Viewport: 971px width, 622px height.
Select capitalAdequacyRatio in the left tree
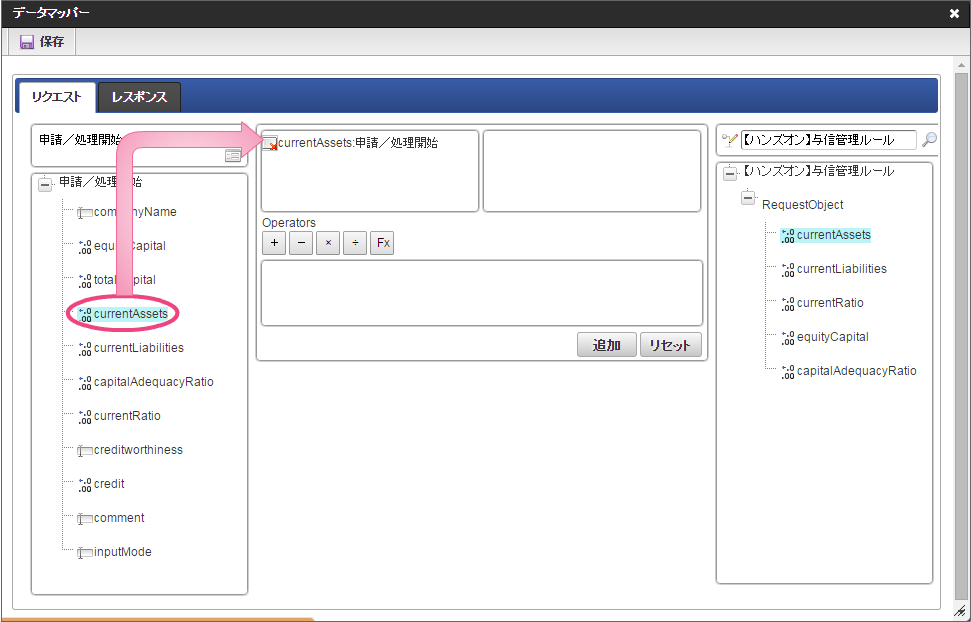click(154, 382)
